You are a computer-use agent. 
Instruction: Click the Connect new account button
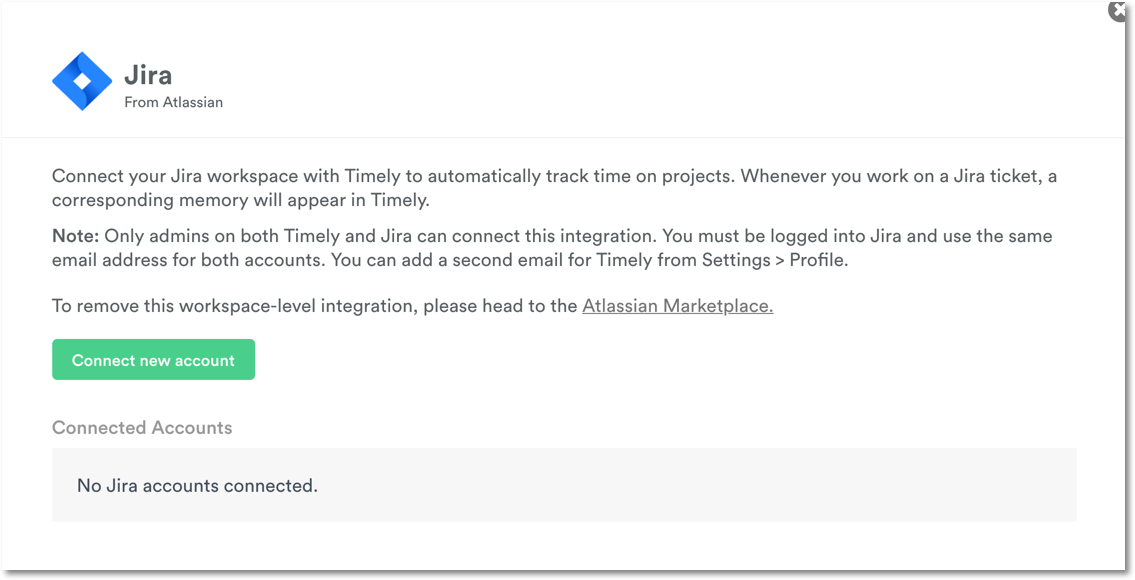click(153, 360)
